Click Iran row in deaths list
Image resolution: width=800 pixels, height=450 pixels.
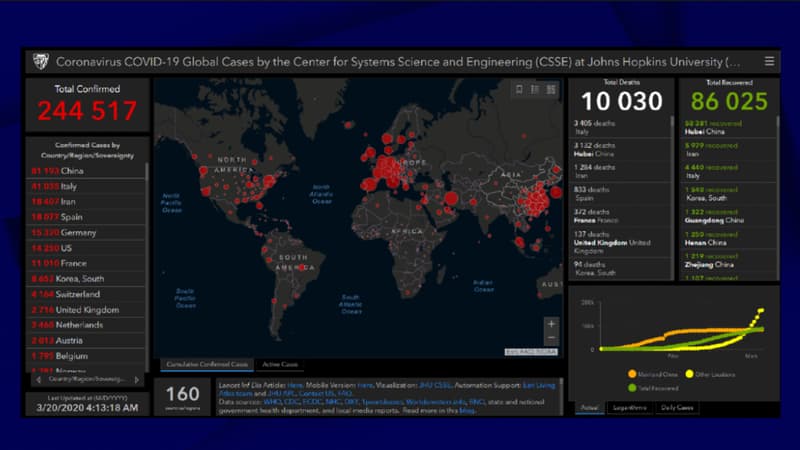(619, 171)
